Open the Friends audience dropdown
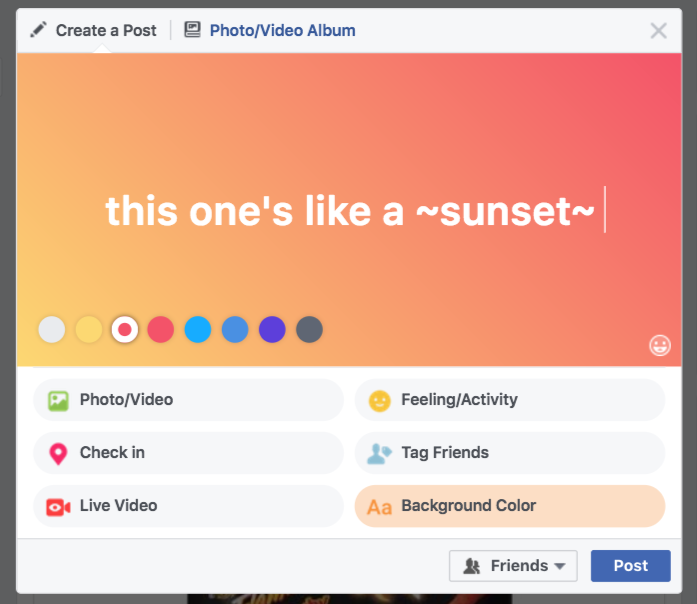The height and width of the screenshot is (604, 697). coord(513,566)
